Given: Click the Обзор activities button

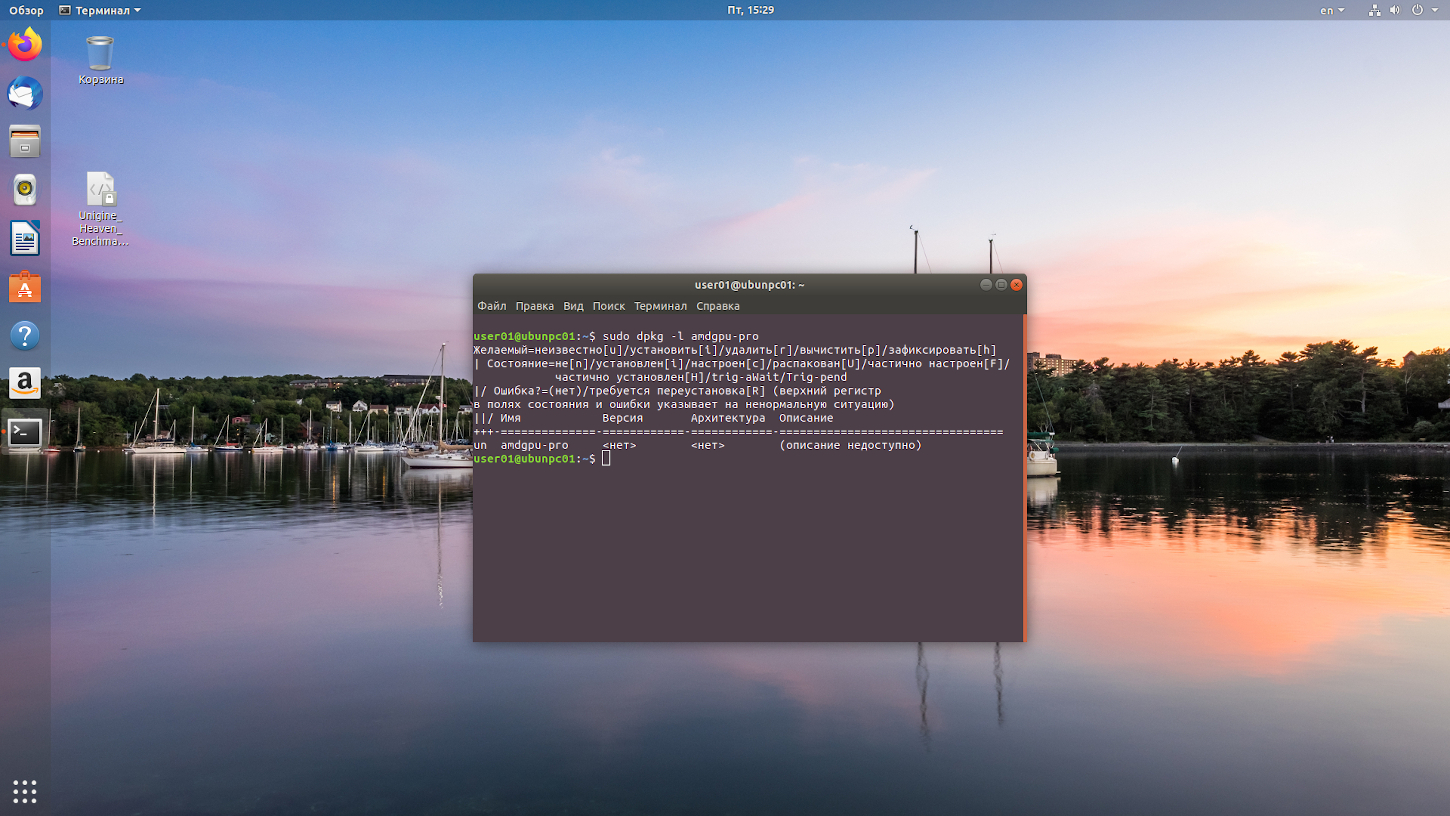Looking at the screenshot, I should coord(27,10).
